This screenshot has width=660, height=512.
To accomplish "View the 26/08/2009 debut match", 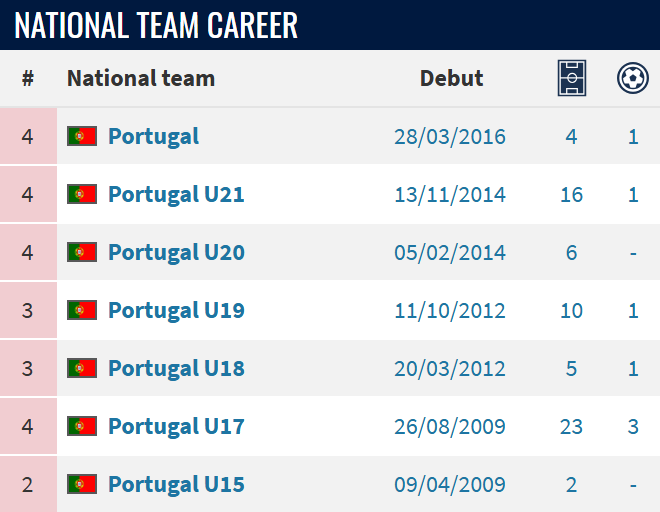I will pos(450,426).
